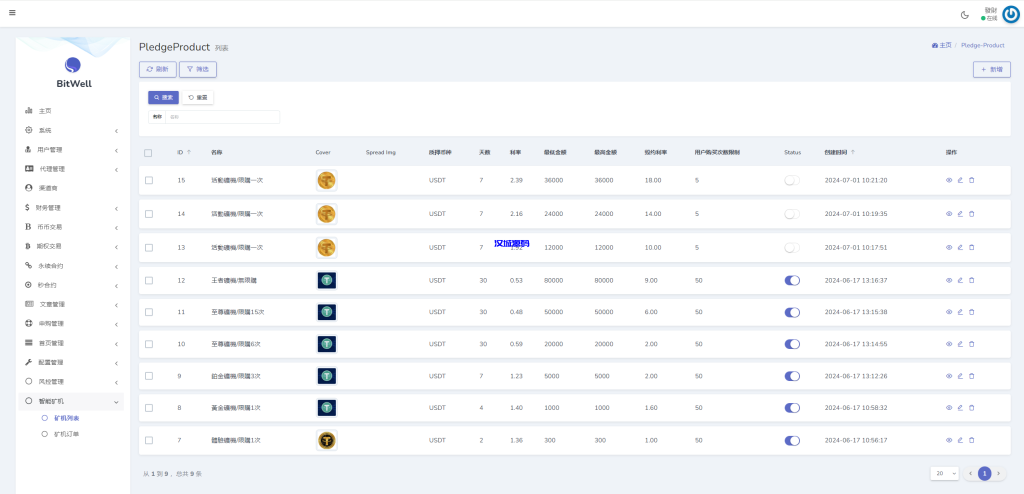Go to 主页 in the sidebar
The width and height of the screenshot is (1024, 494).
tap(45, 111)
